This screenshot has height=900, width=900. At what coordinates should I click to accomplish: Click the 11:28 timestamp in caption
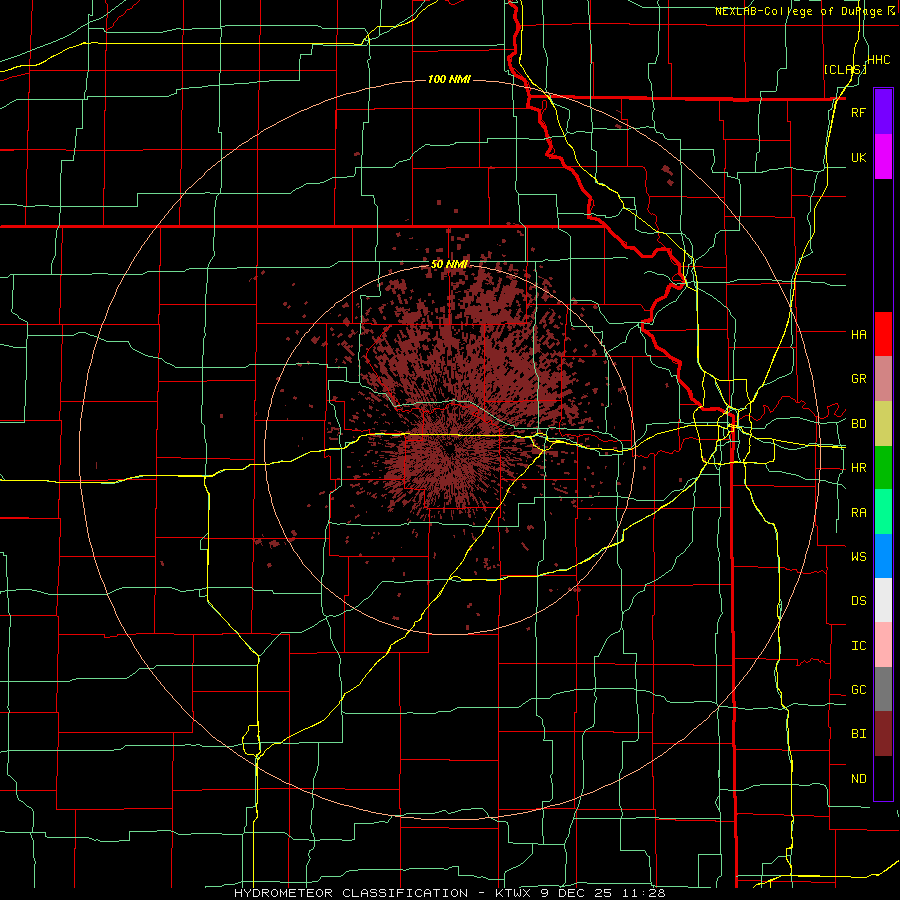click(646, 893)
